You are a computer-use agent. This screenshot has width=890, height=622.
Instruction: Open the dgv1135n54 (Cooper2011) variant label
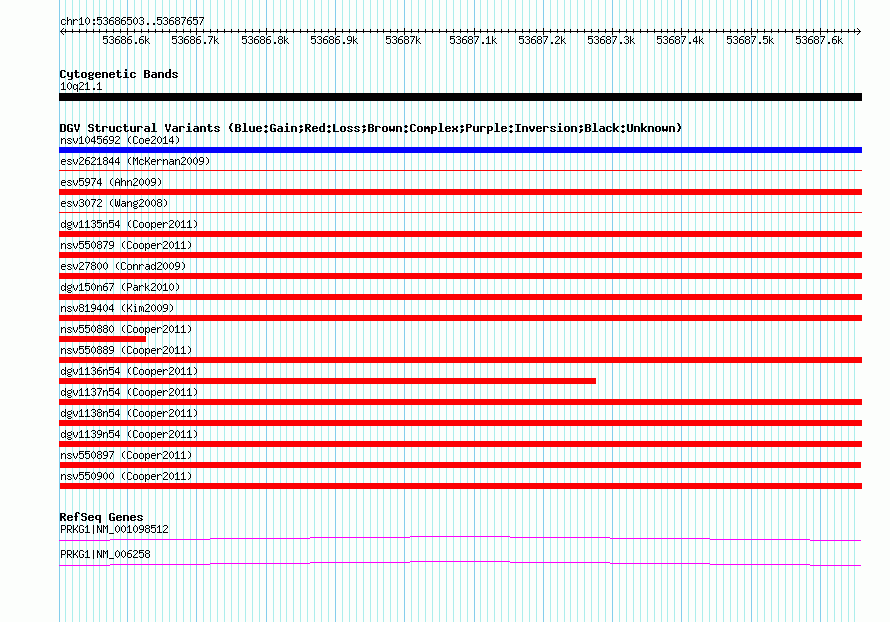tap(129, 224)
